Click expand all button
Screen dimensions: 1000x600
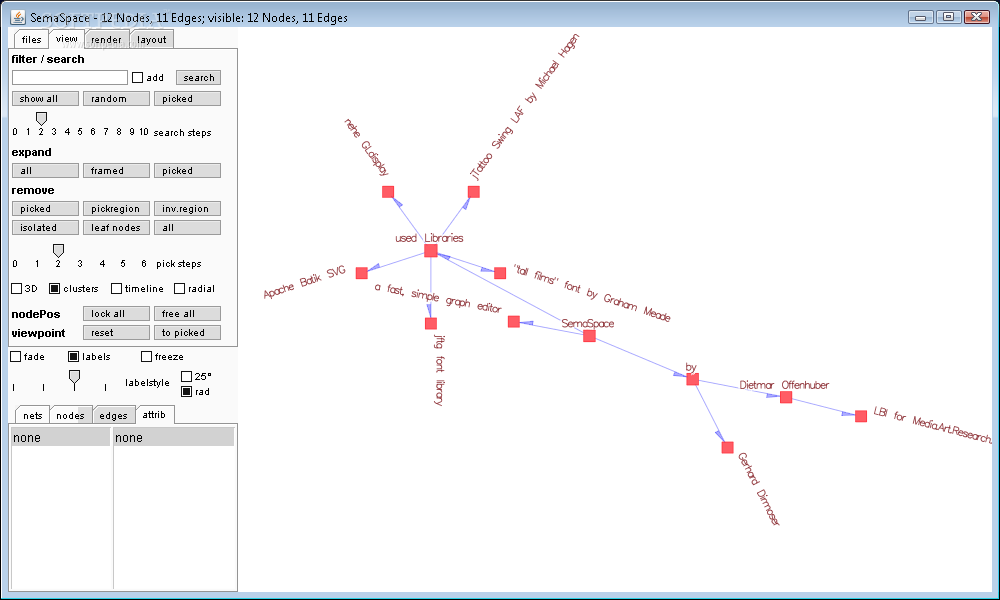pyautogui.click(x=45, y=171)
